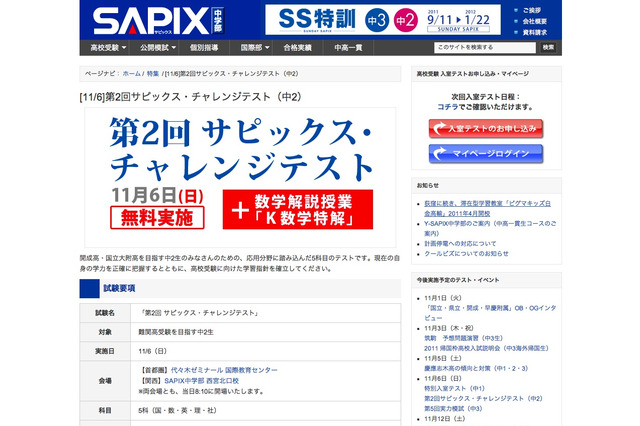This screenshot has height=426, width=640.
Task: Click the 11月1日（火）event date
Action: [x=443, y=298]
